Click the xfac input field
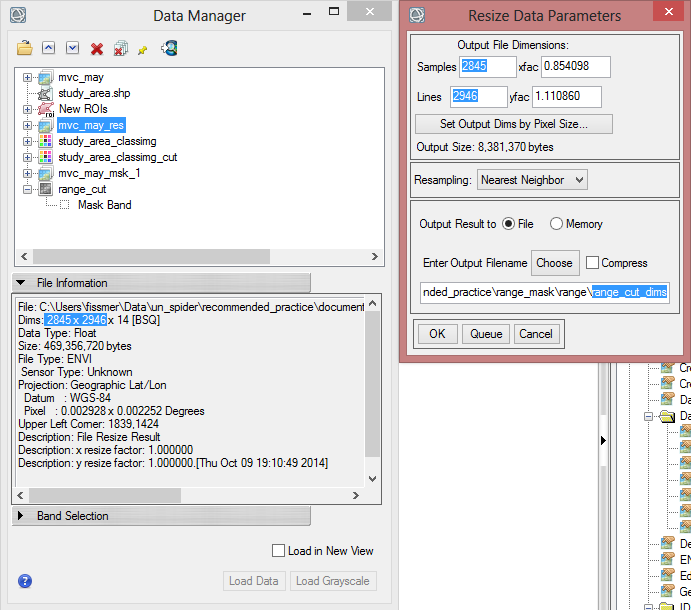This screenshot has height=610, width=691. (x=574, y=67)
